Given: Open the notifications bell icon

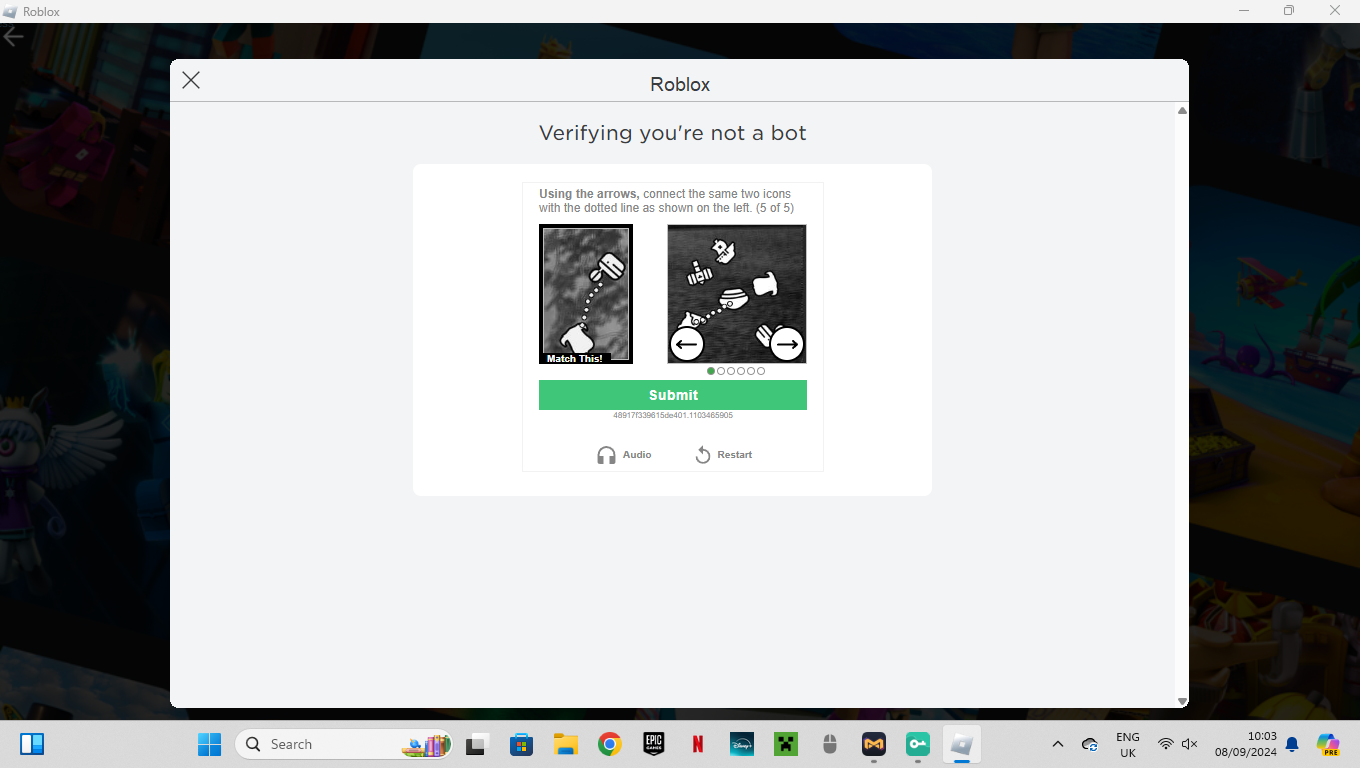Looking at the screenshot, I should point(1292,744).
